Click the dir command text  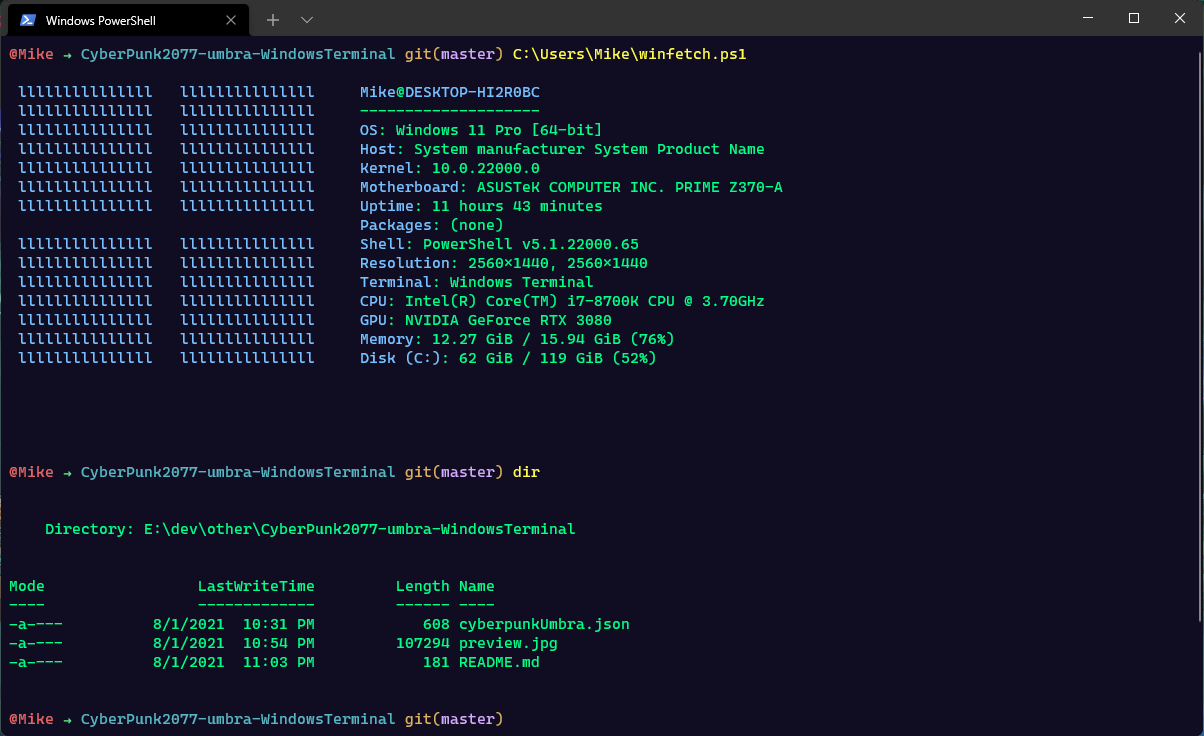(x=526, y=472)
